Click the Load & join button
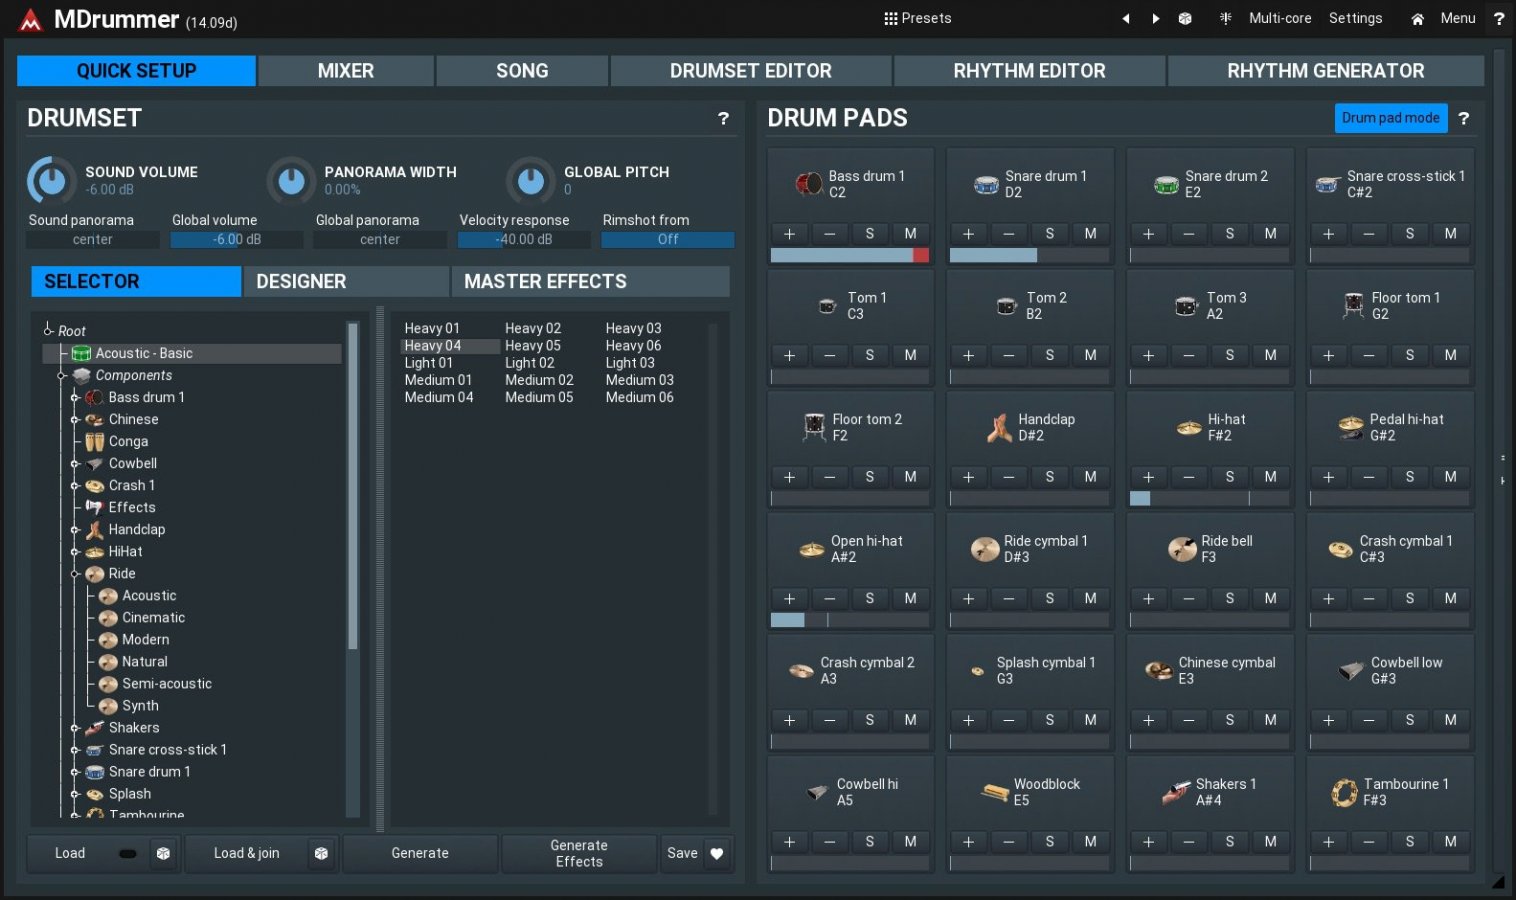Viewport: 1516px width, 900px height. (x=246, y=854)
